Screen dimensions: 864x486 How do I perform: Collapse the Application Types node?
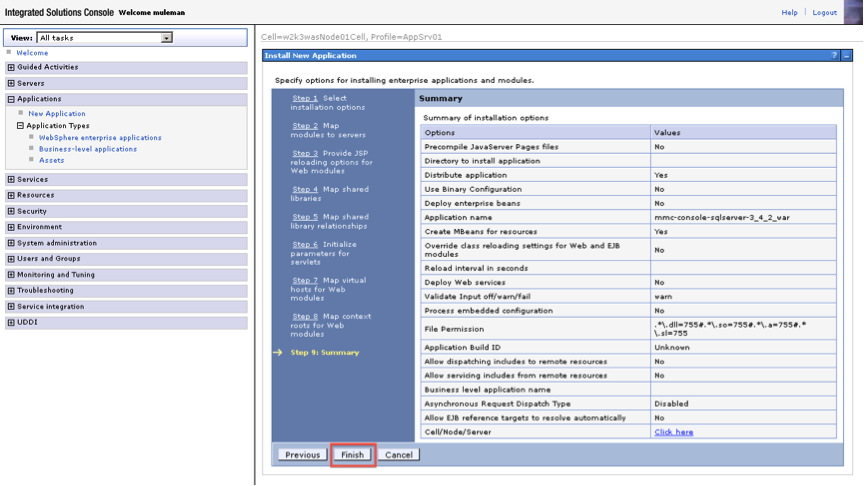pyautogui.click(x=20, y=126)
